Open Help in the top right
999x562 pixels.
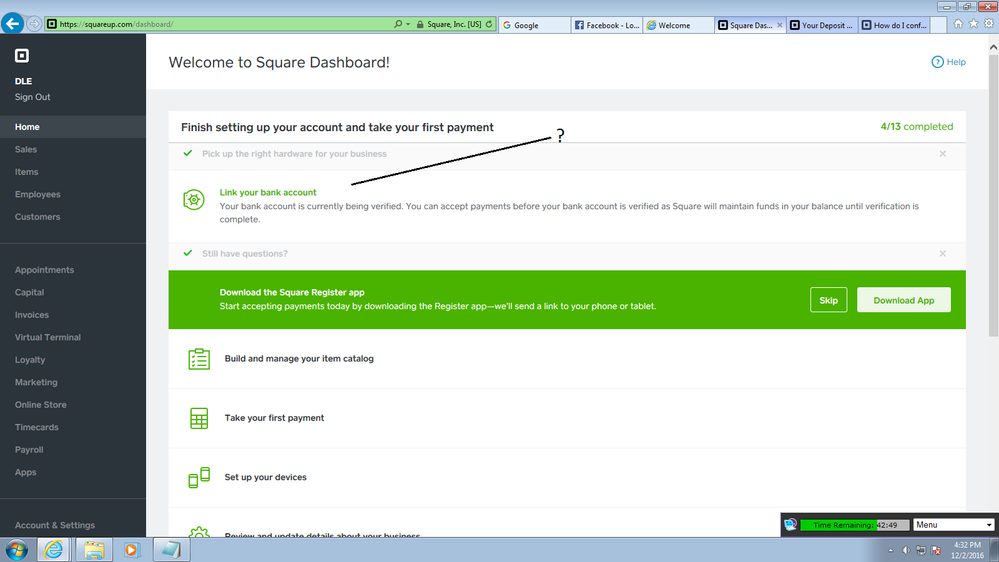point(948,62)
